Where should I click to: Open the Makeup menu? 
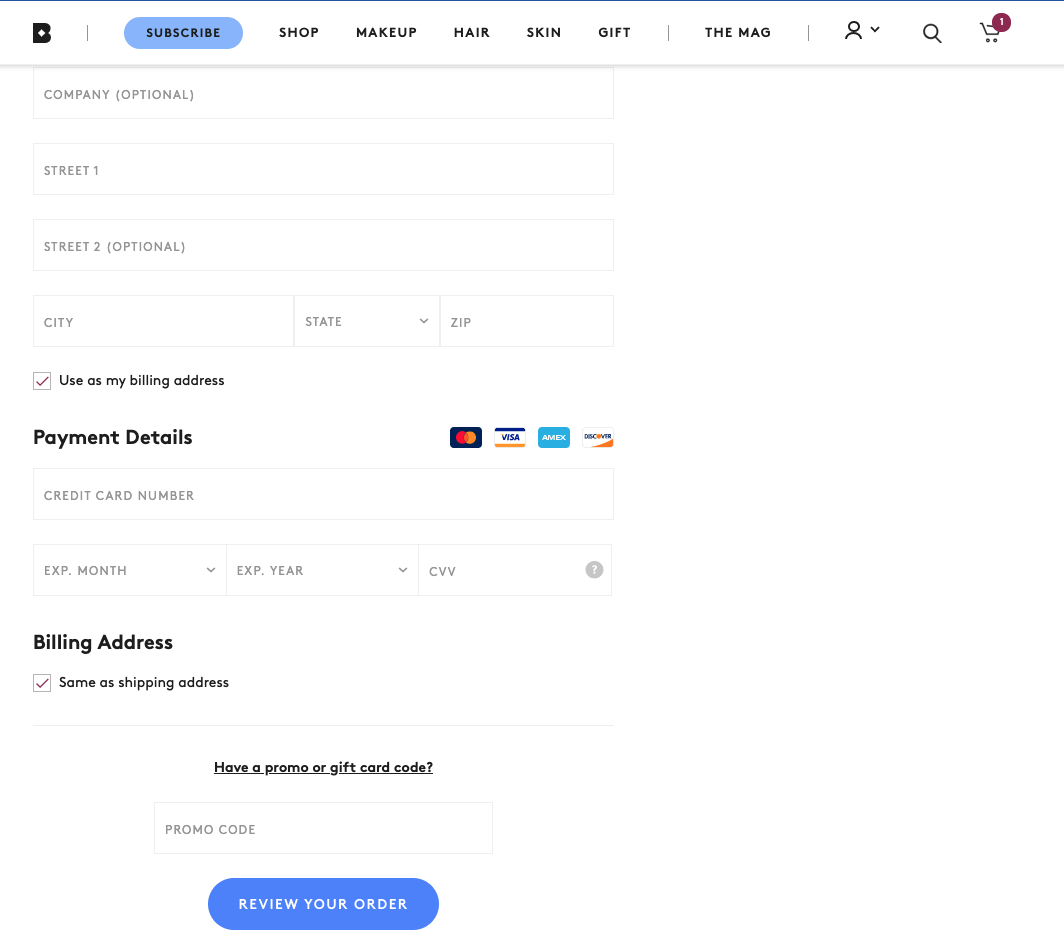pyautogui.click(x=386, y=33)
